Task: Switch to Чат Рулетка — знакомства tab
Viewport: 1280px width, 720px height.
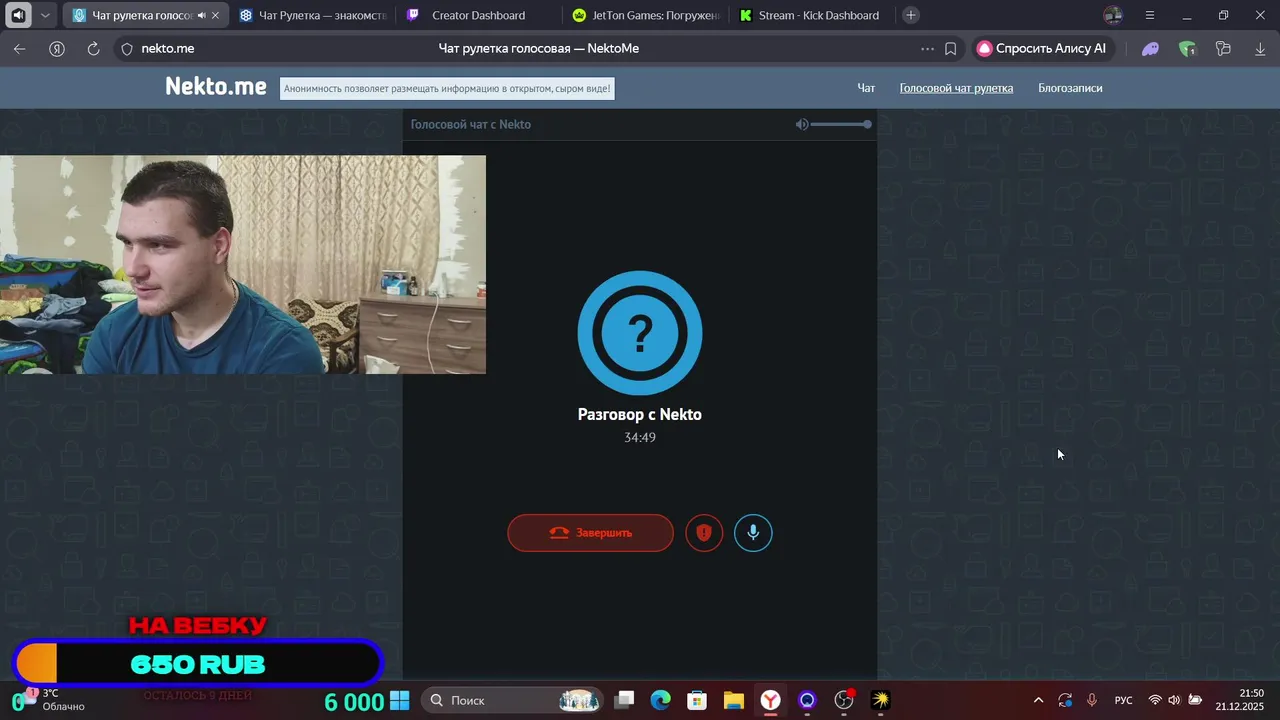Action: pos(312,15)
